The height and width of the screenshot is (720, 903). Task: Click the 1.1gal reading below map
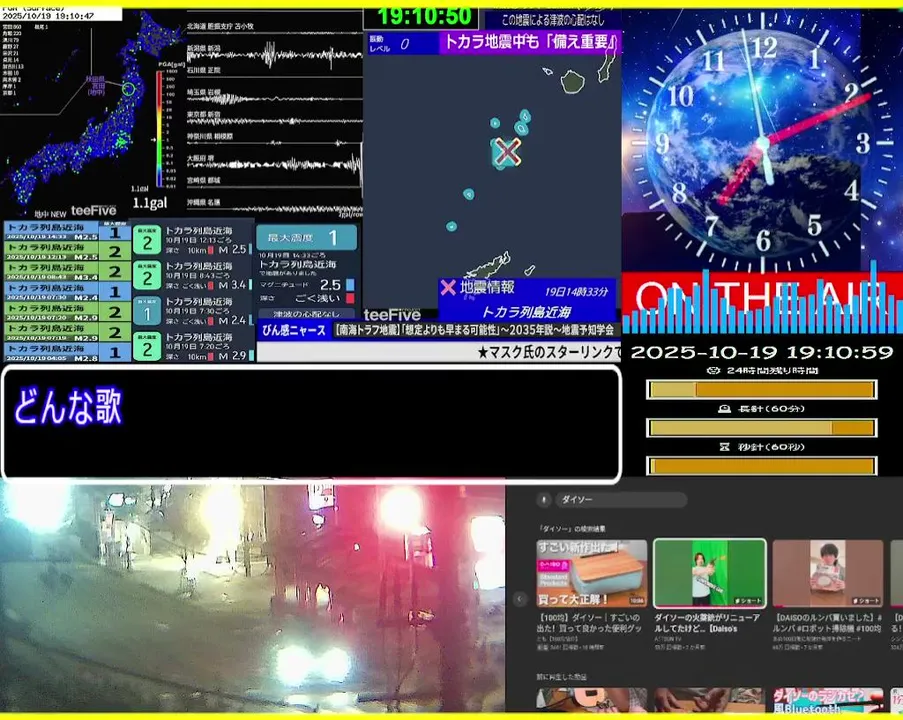point(150,203)
